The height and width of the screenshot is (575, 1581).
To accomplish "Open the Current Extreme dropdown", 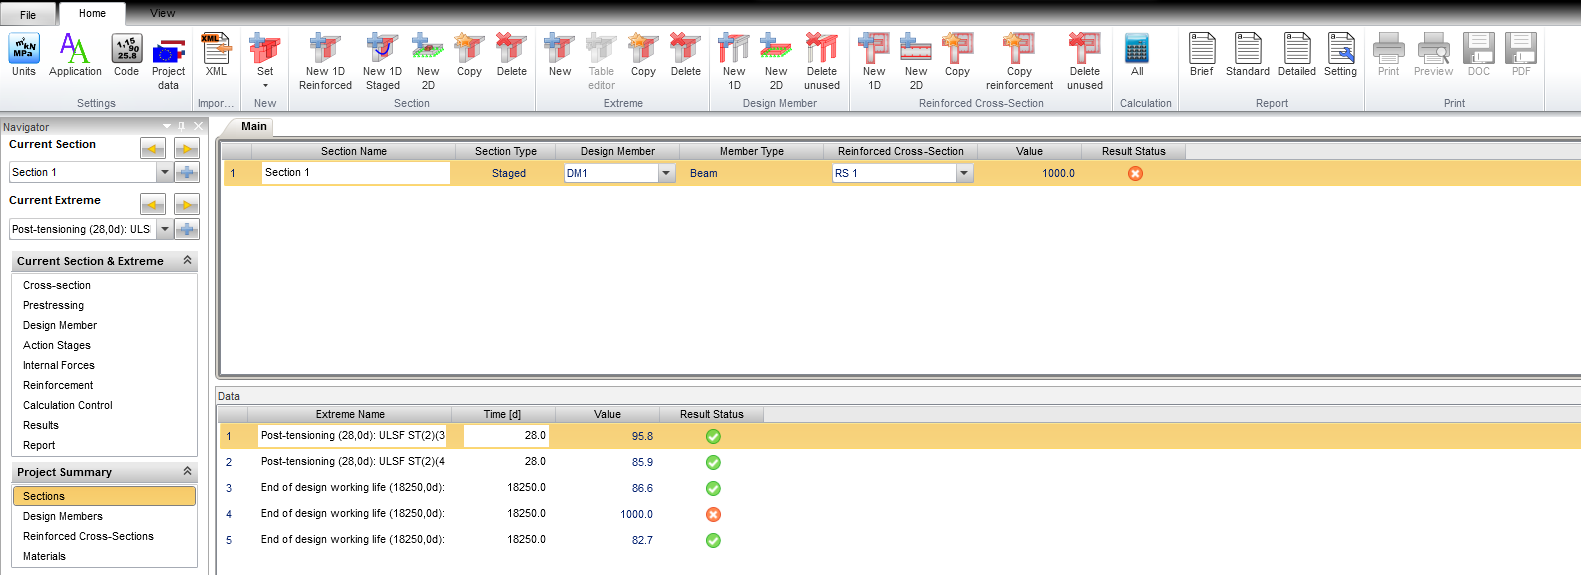I will point(165,229).
